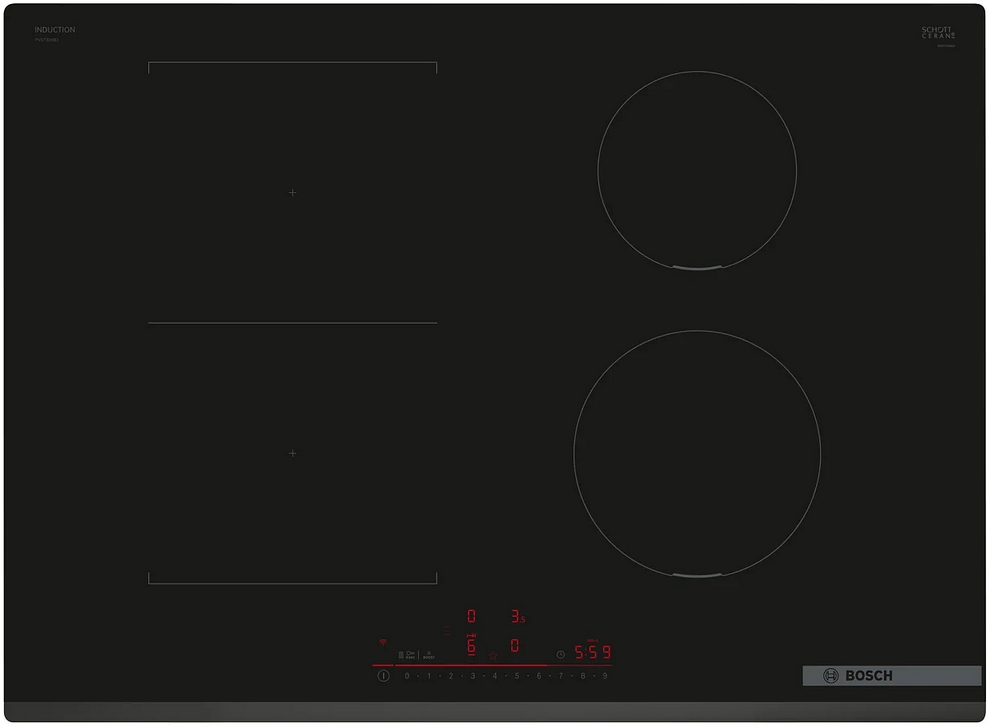
Task: Select power level 0 on the slider
Action: [406, 677]
